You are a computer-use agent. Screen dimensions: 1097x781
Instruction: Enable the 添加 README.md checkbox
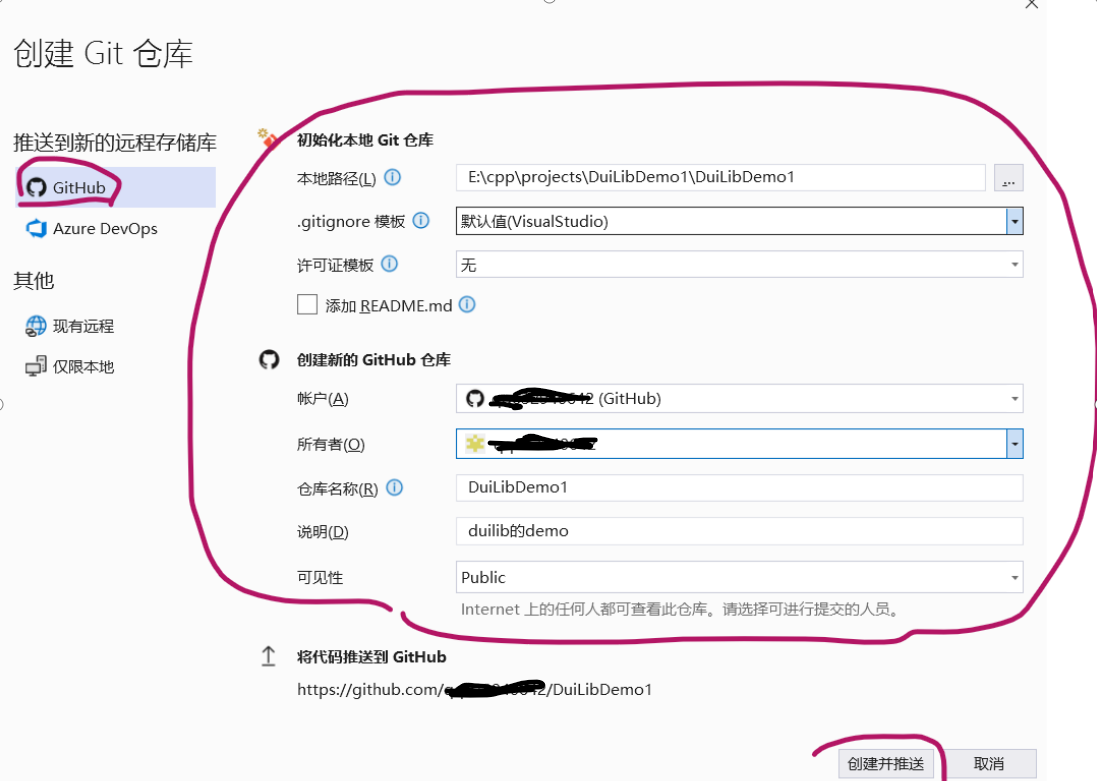tap(307, 305)
